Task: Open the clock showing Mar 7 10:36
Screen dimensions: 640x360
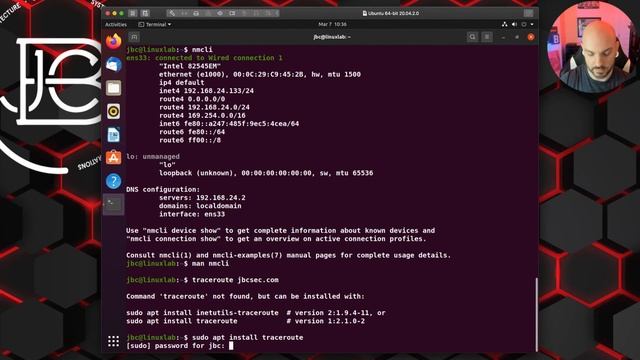Action: tap(332, 24)
